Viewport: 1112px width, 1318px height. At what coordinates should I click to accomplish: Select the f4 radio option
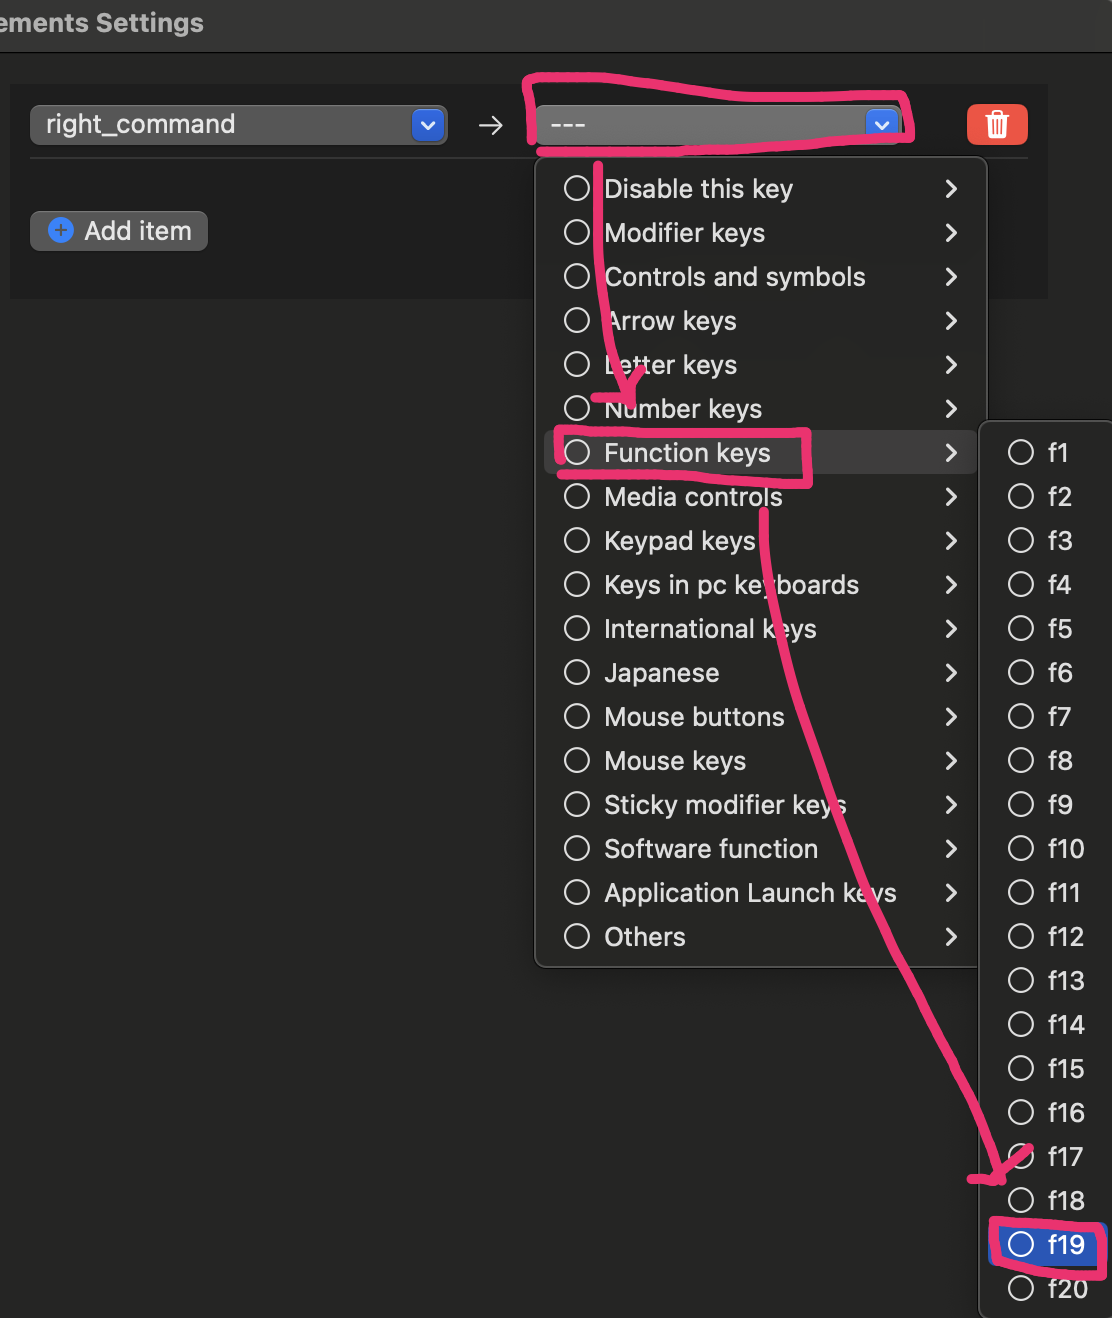pyautogui.click(x=1021, y=585)
